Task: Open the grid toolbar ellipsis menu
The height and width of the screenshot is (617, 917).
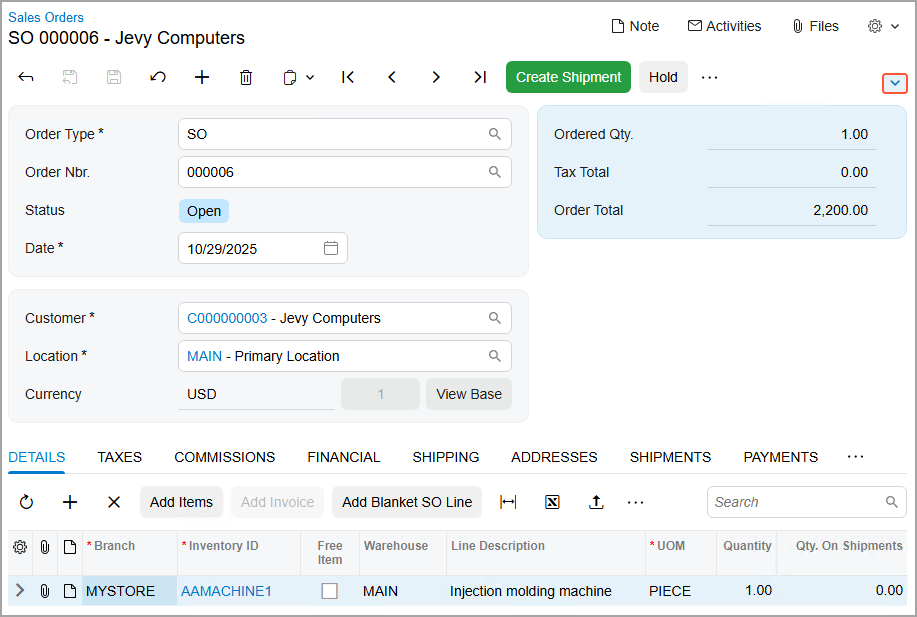Action: point(636,502)
